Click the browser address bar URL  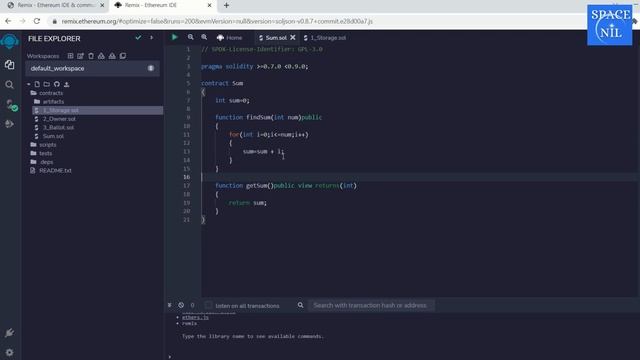[x=217, y=21]
